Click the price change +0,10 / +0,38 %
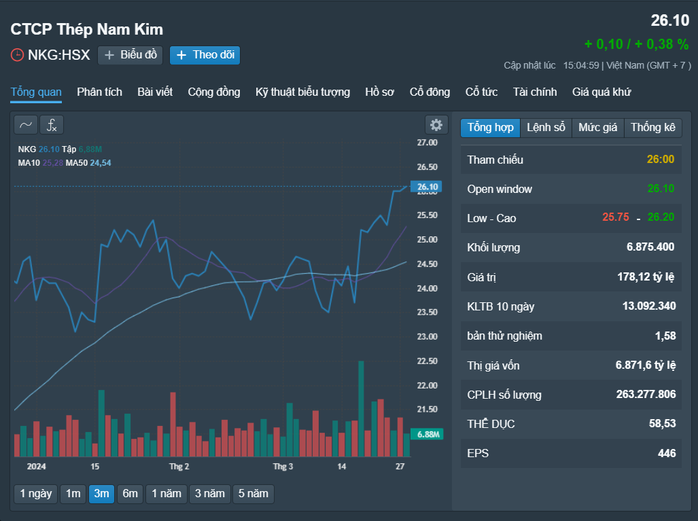 point(637,44)
